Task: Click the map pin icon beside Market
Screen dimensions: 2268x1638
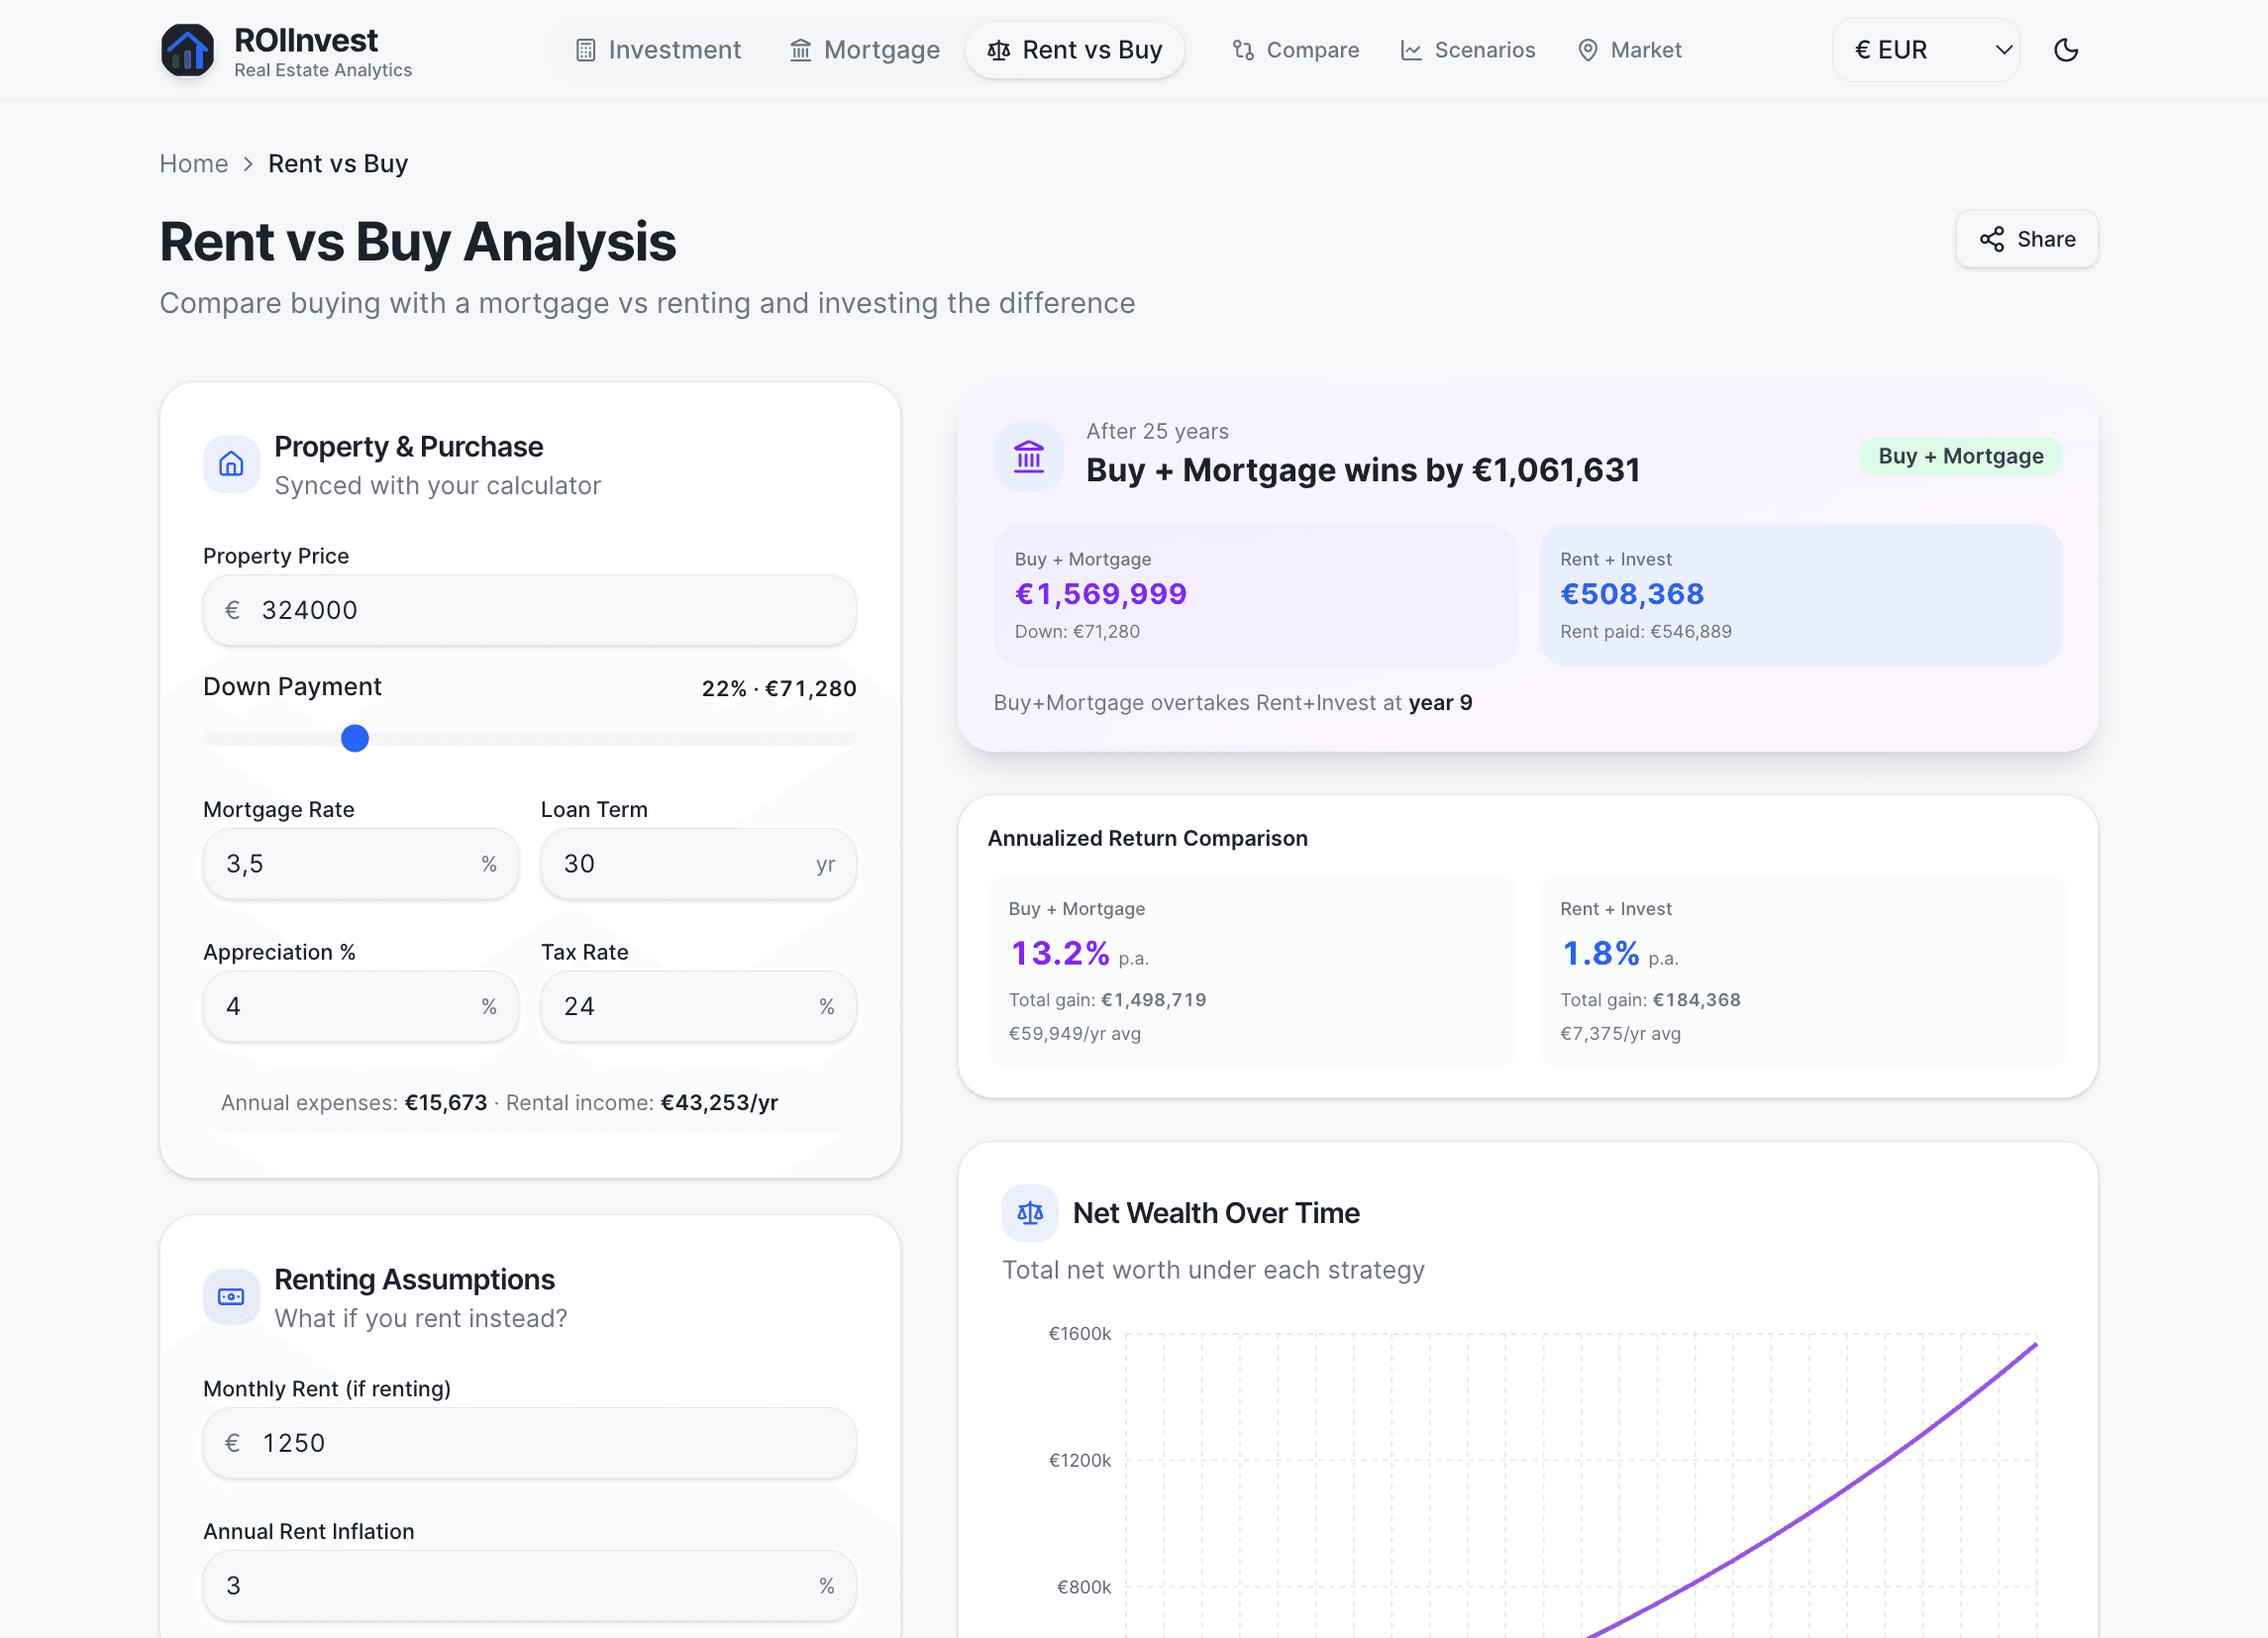Action: pyautogui.click(x=1587, y=50)
